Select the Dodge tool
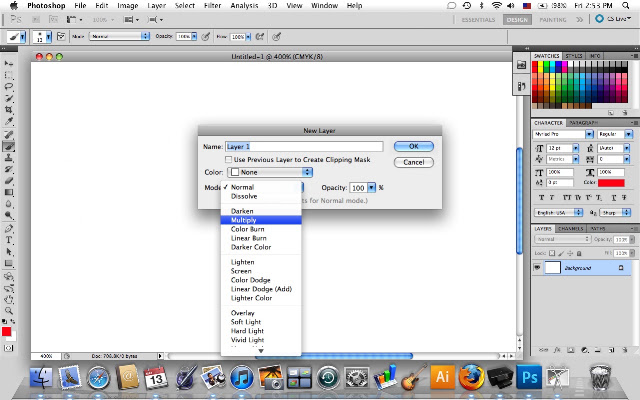This screenshot has width=640, height=400. tap(9, 215)
